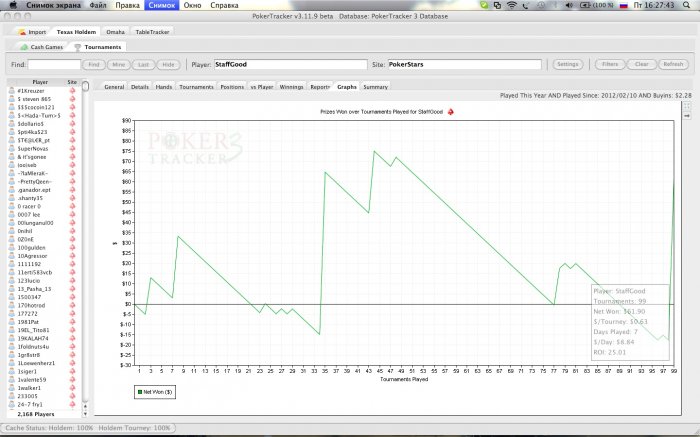Select the Winnings tab
The width and height of the screenshot is (700, 437).
(291, 87)
